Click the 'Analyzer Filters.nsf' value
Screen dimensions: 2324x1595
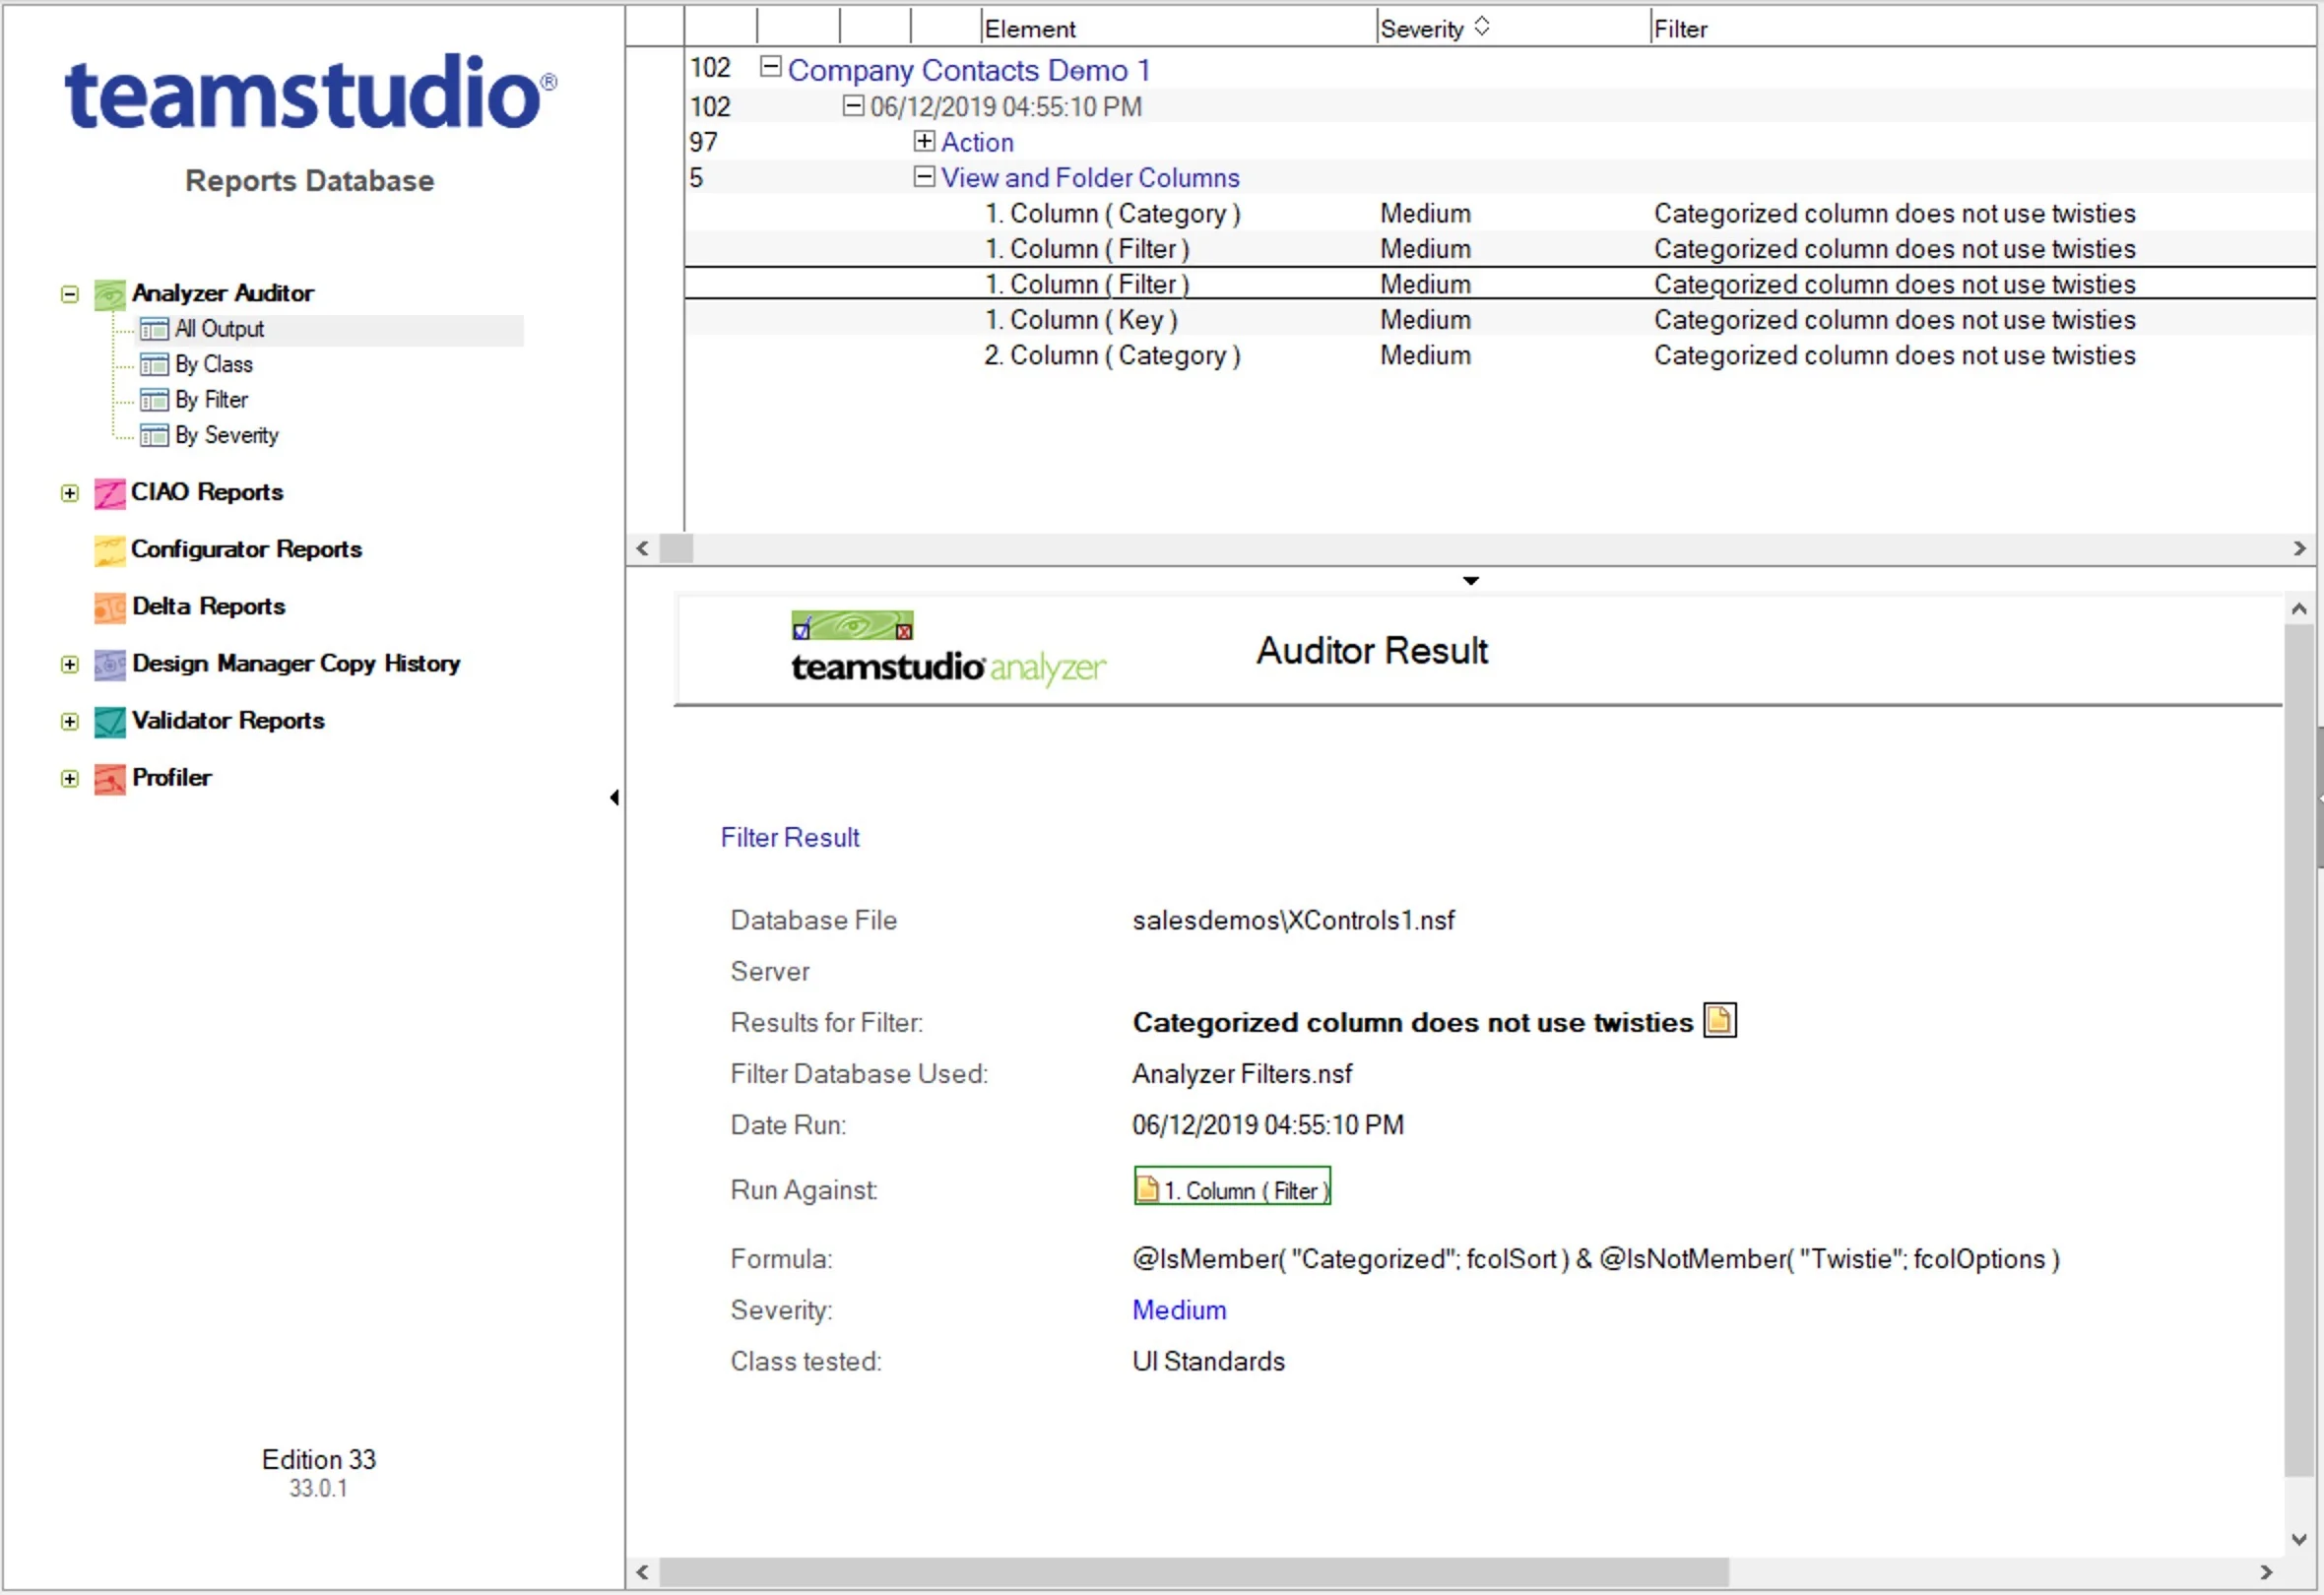click(1242, 1073)
